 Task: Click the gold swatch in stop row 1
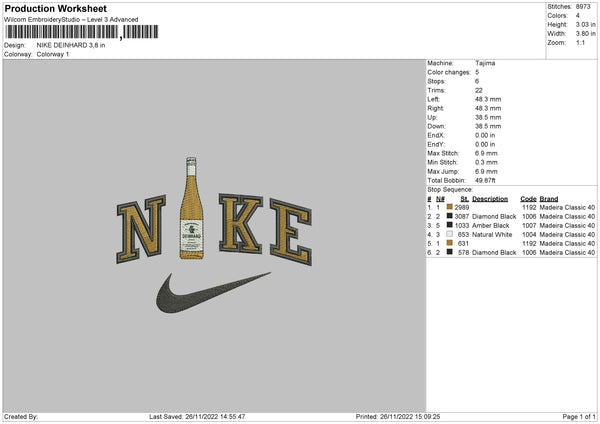[450, 207]
